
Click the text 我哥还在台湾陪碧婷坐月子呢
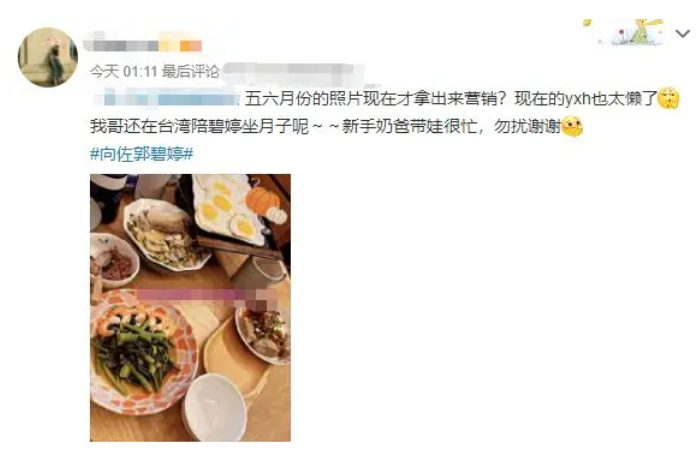click(200, 127)
